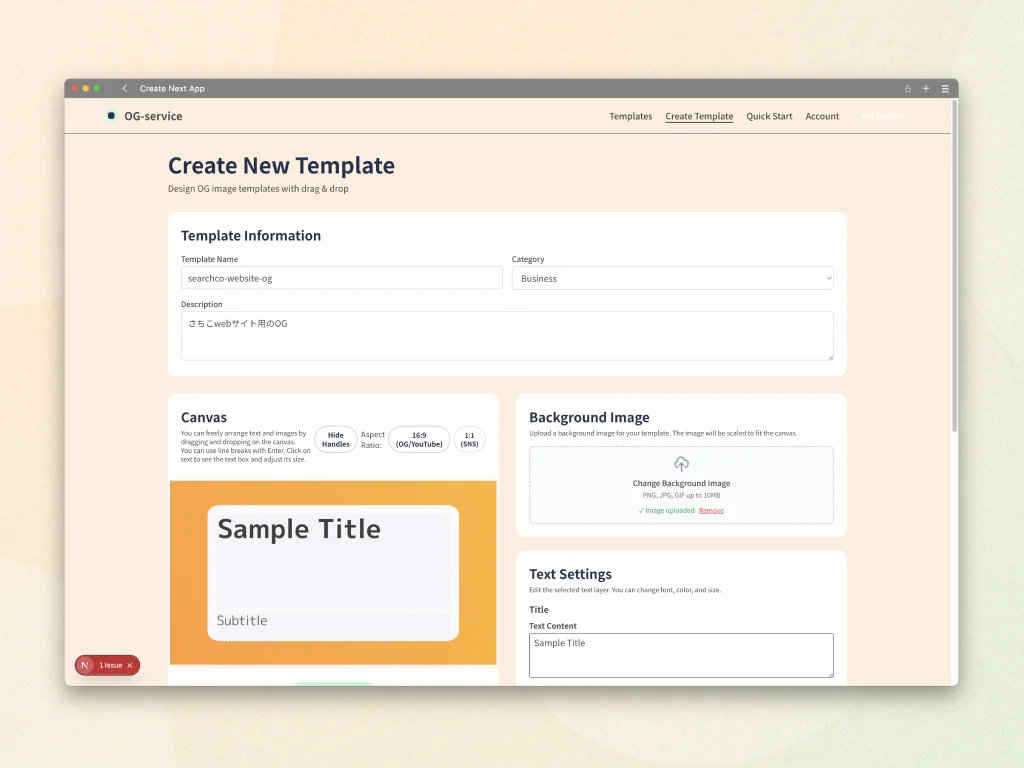Select the 1:1 (SNS) aspect ratio
The width and height of the screenshot is (1024, 768).
pyautogui.click(x=469, y=440)
